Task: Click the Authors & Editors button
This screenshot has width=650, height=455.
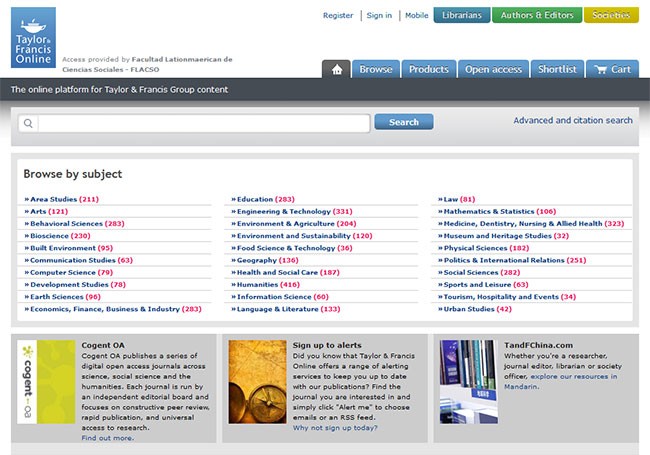Action: pos(537,15)
